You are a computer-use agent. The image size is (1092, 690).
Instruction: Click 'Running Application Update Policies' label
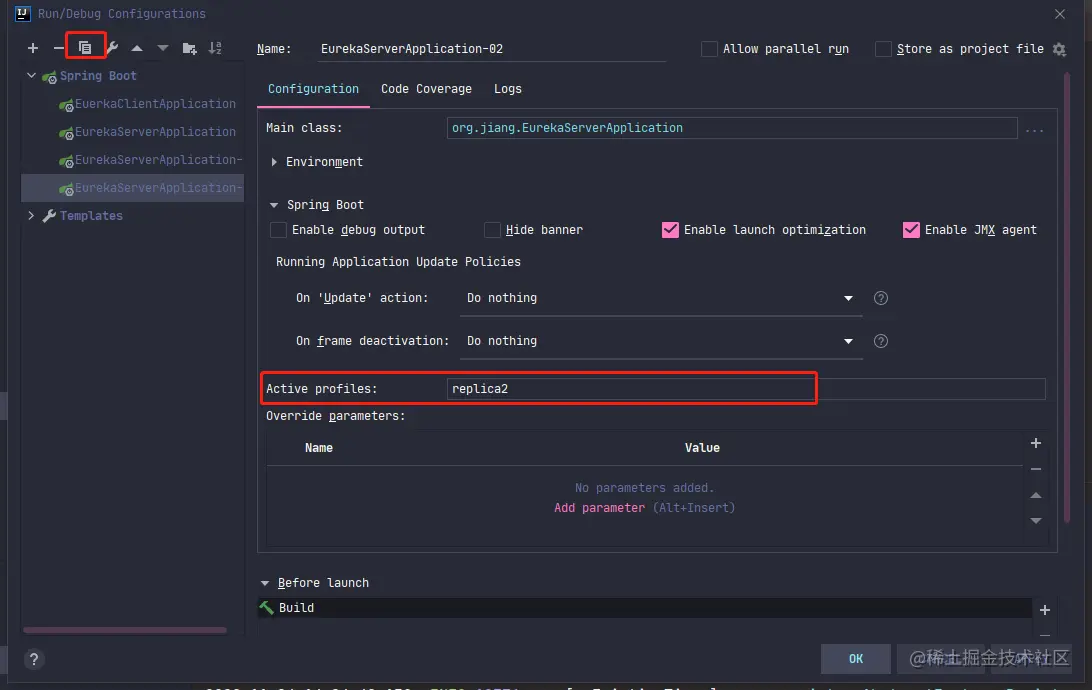tap(398, 262)
